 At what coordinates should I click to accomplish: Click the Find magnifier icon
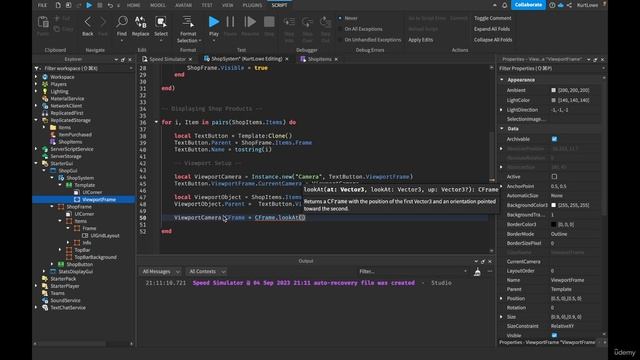click(x=122, y=22)
